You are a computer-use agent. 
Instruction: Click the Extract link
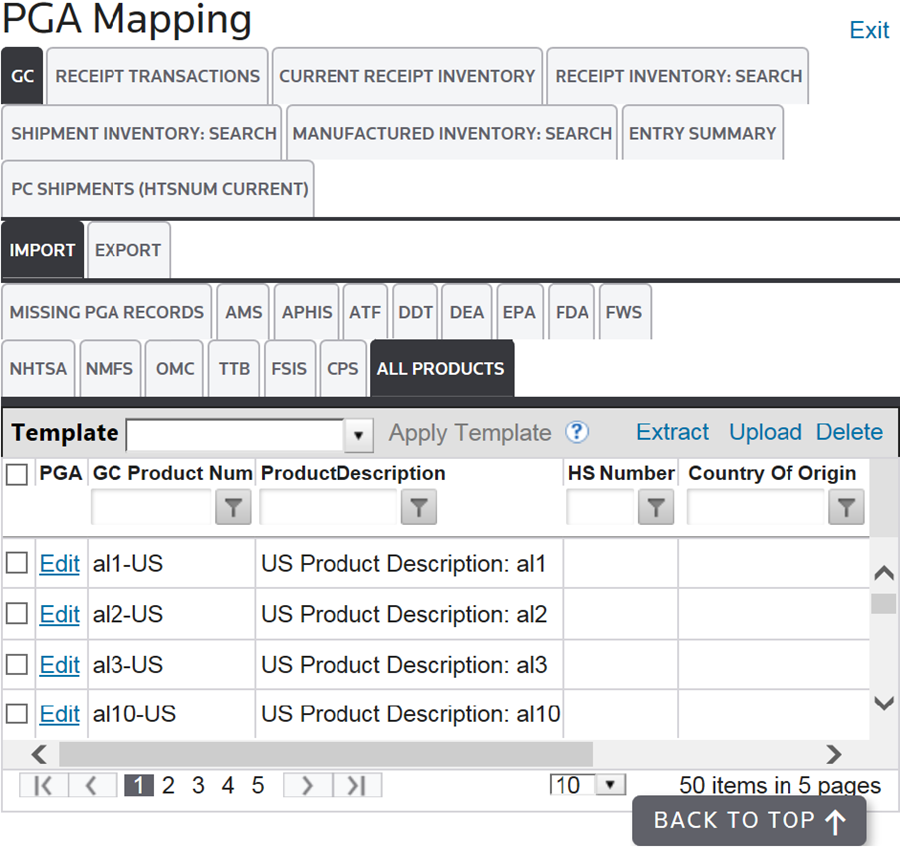[x=672, y=432]
